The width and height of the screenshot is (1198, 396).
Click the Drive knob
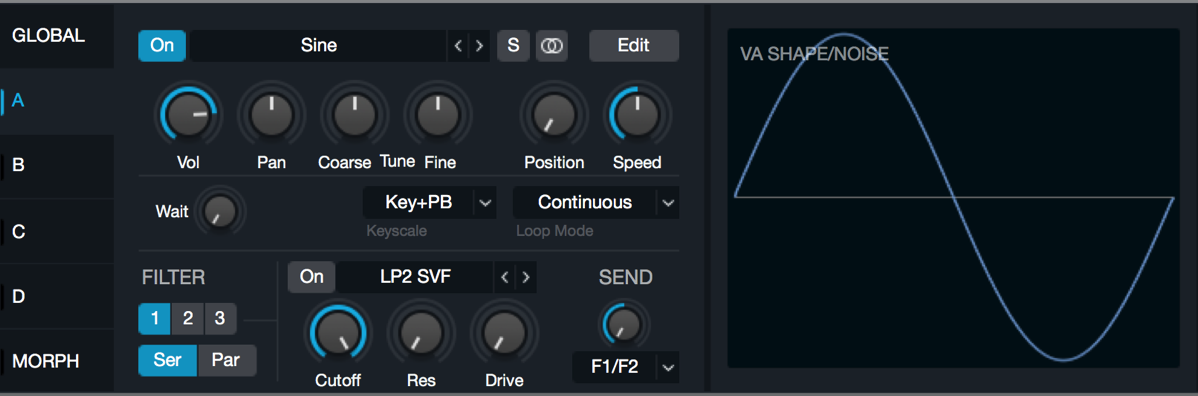[x=504, y=333]
